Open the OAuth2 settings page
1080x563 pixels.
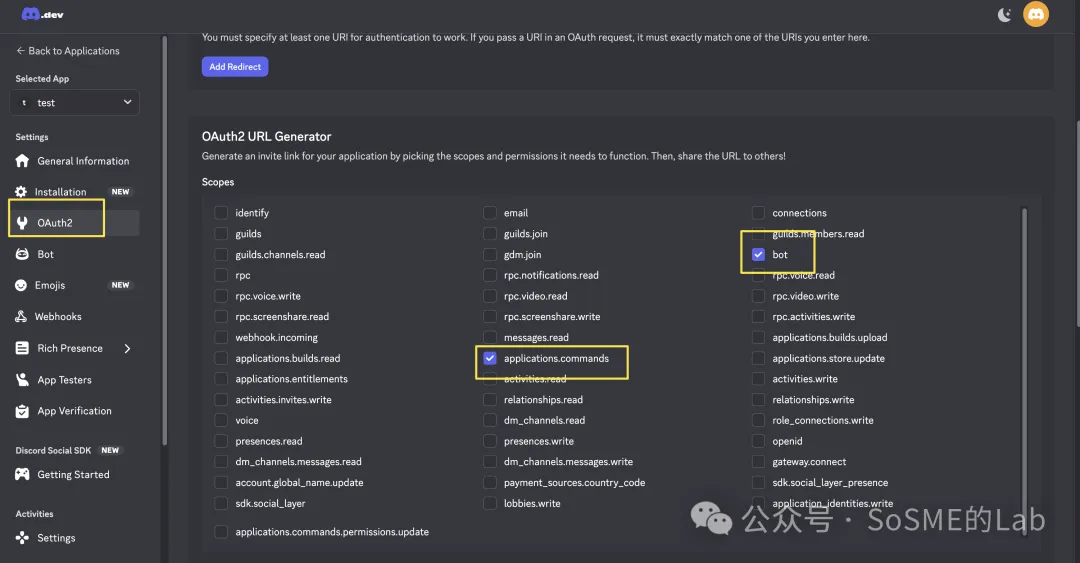click(x=55, y=223)
